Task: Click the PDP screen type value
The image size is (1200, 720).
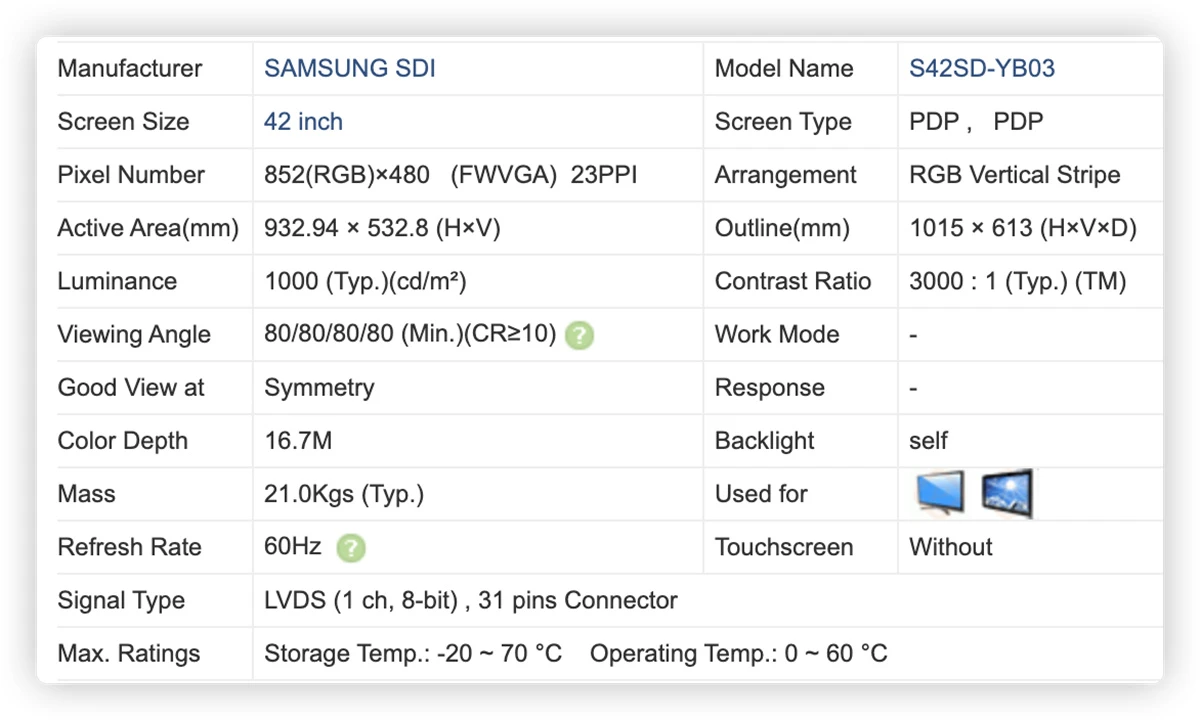Action: point(976,122)
